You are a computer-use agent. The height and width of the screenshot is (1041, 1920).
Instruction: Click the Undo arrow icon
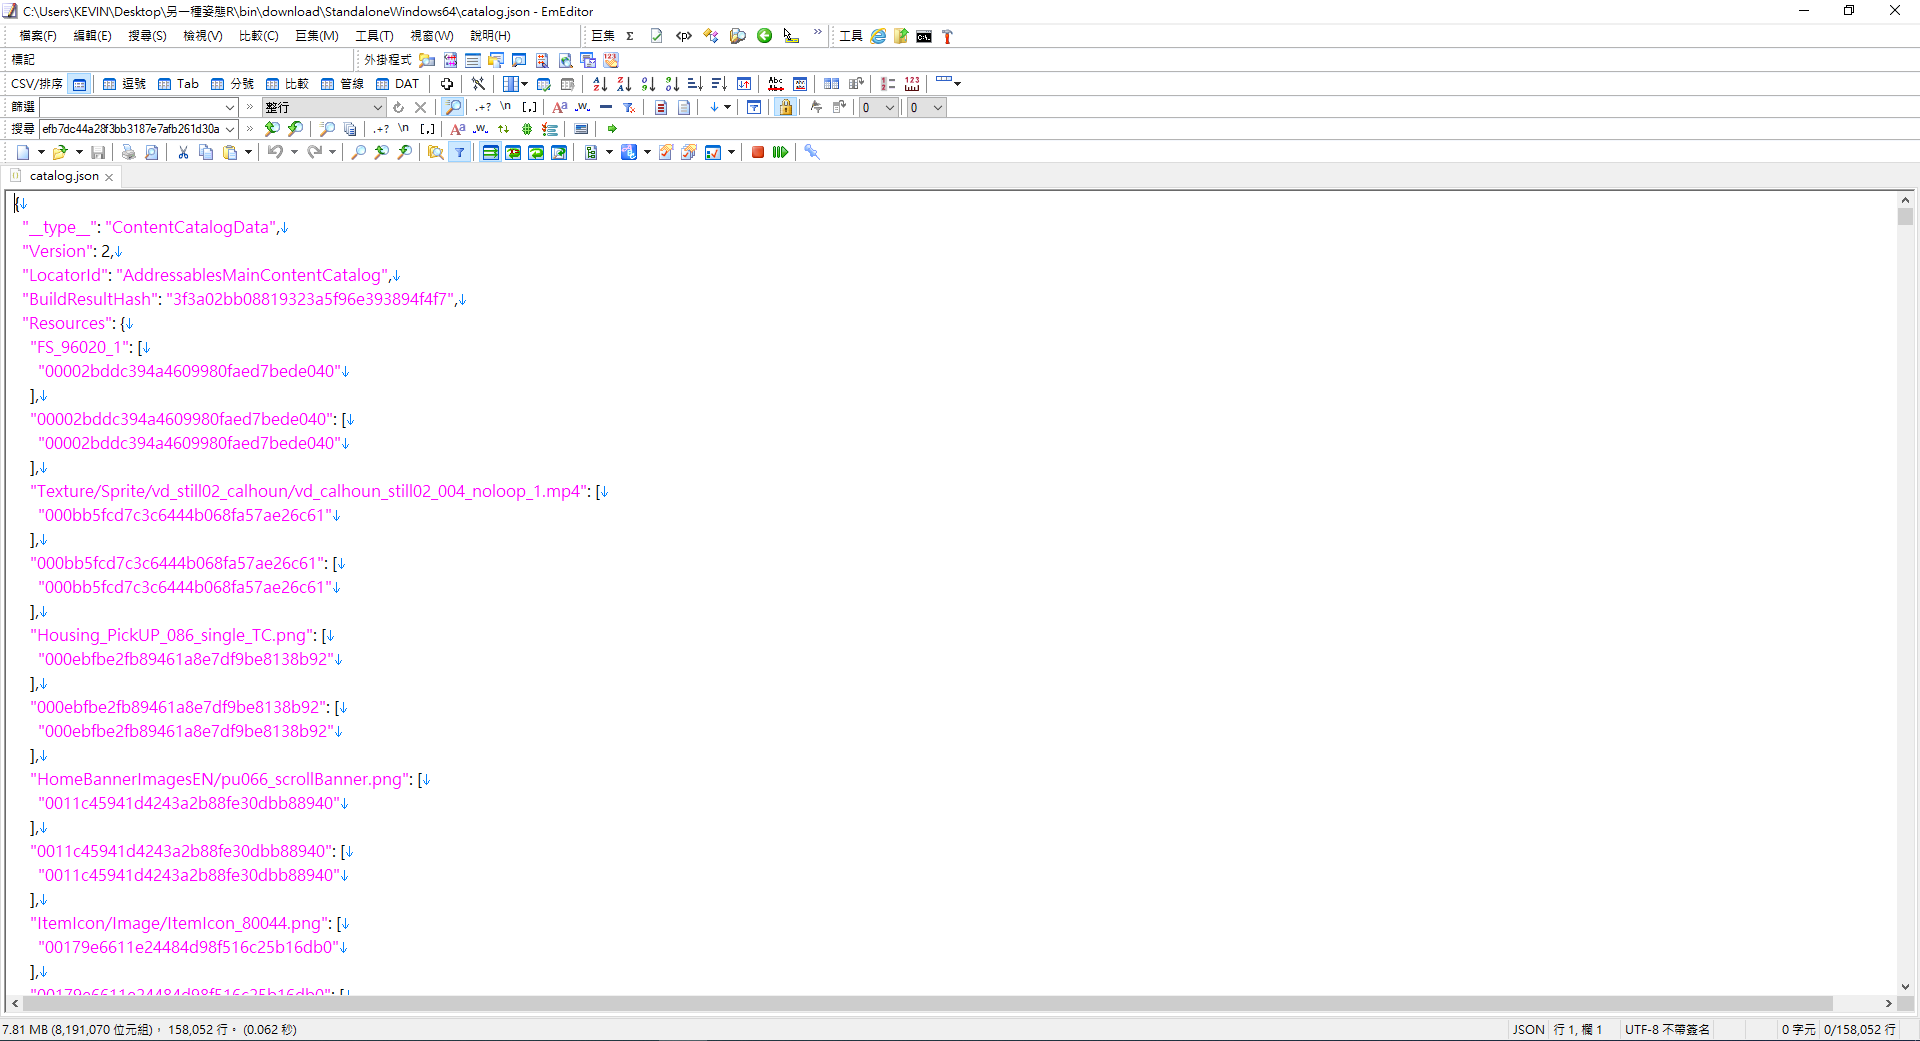tap(275, 152)
